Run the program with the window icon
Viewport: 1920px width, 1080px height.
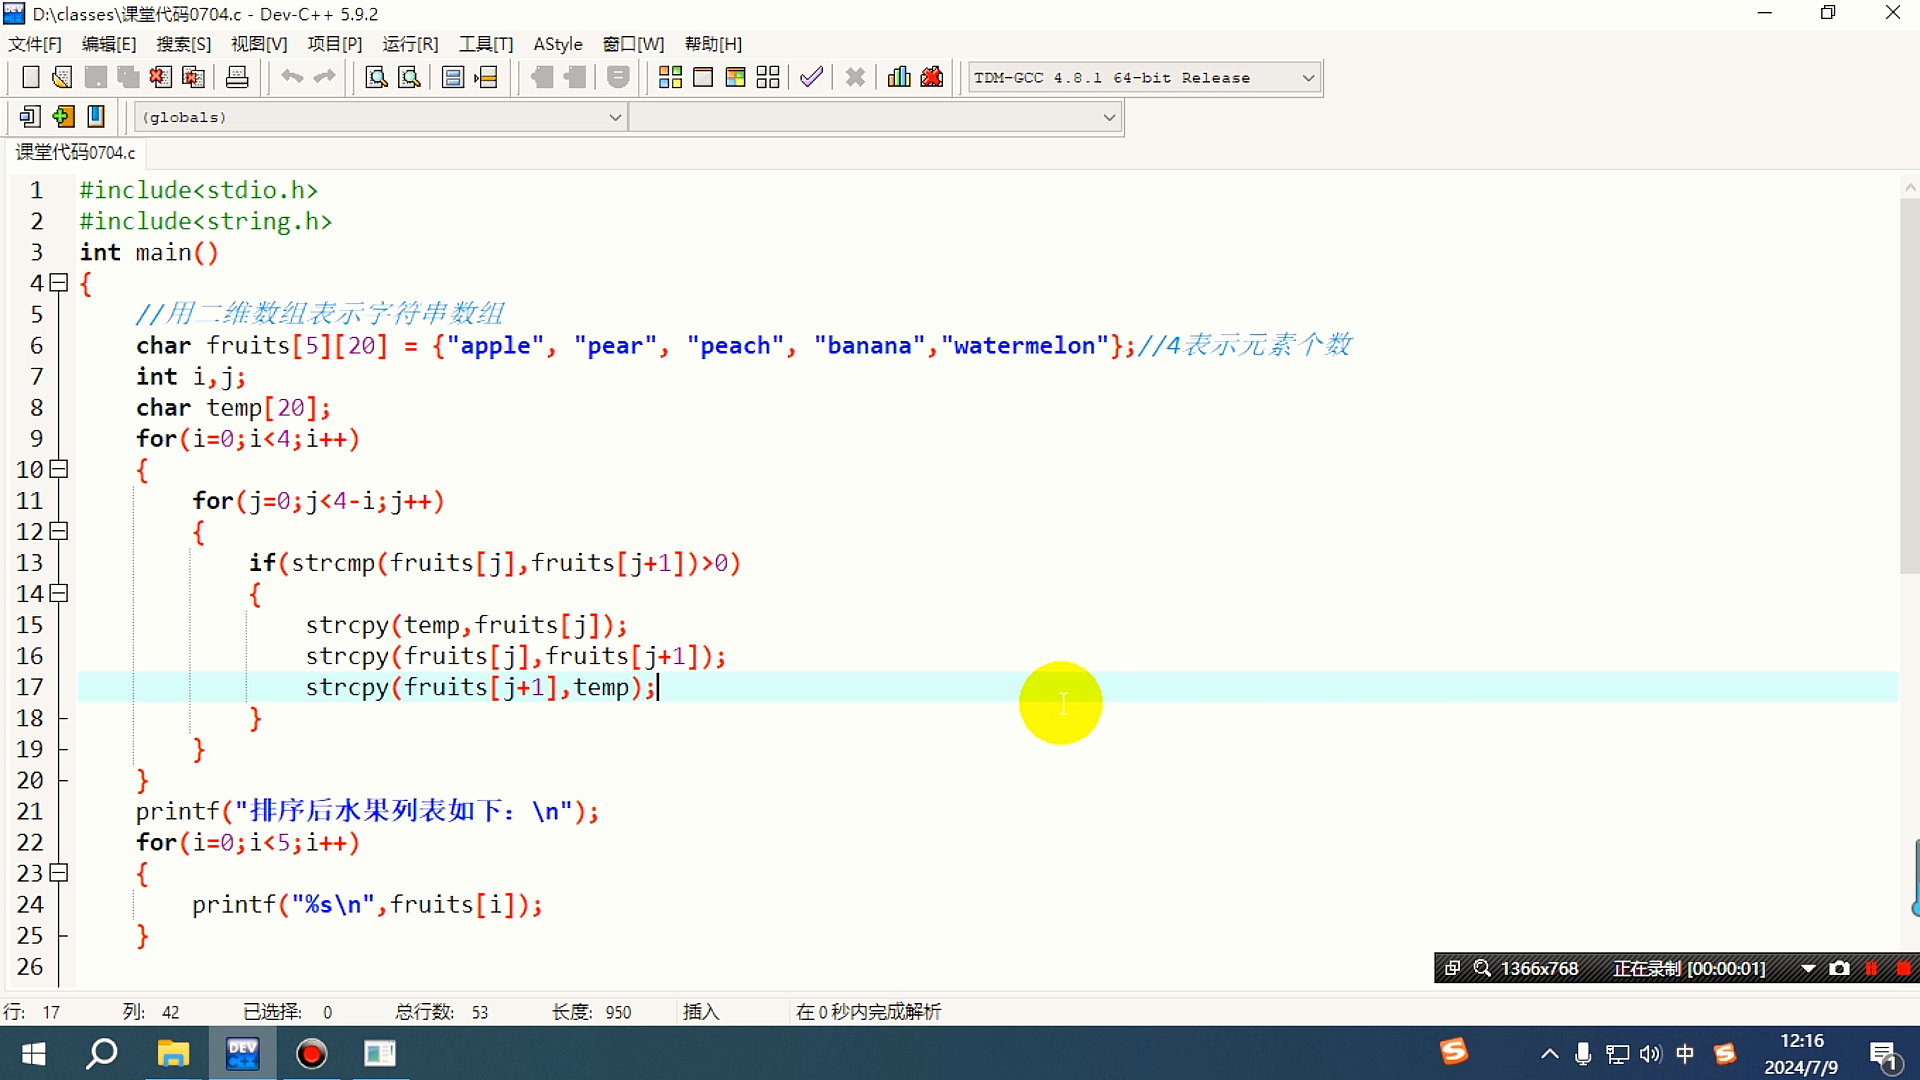pyautogui.click(x=703, y=77)
